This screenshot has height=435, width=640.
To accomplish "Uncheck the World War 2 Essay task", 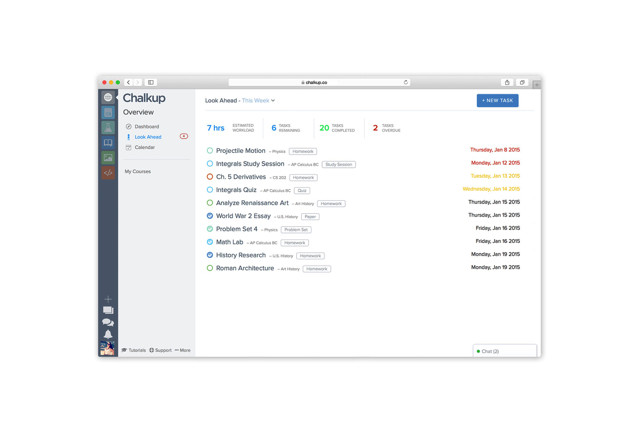I will [x=210, y=216].
